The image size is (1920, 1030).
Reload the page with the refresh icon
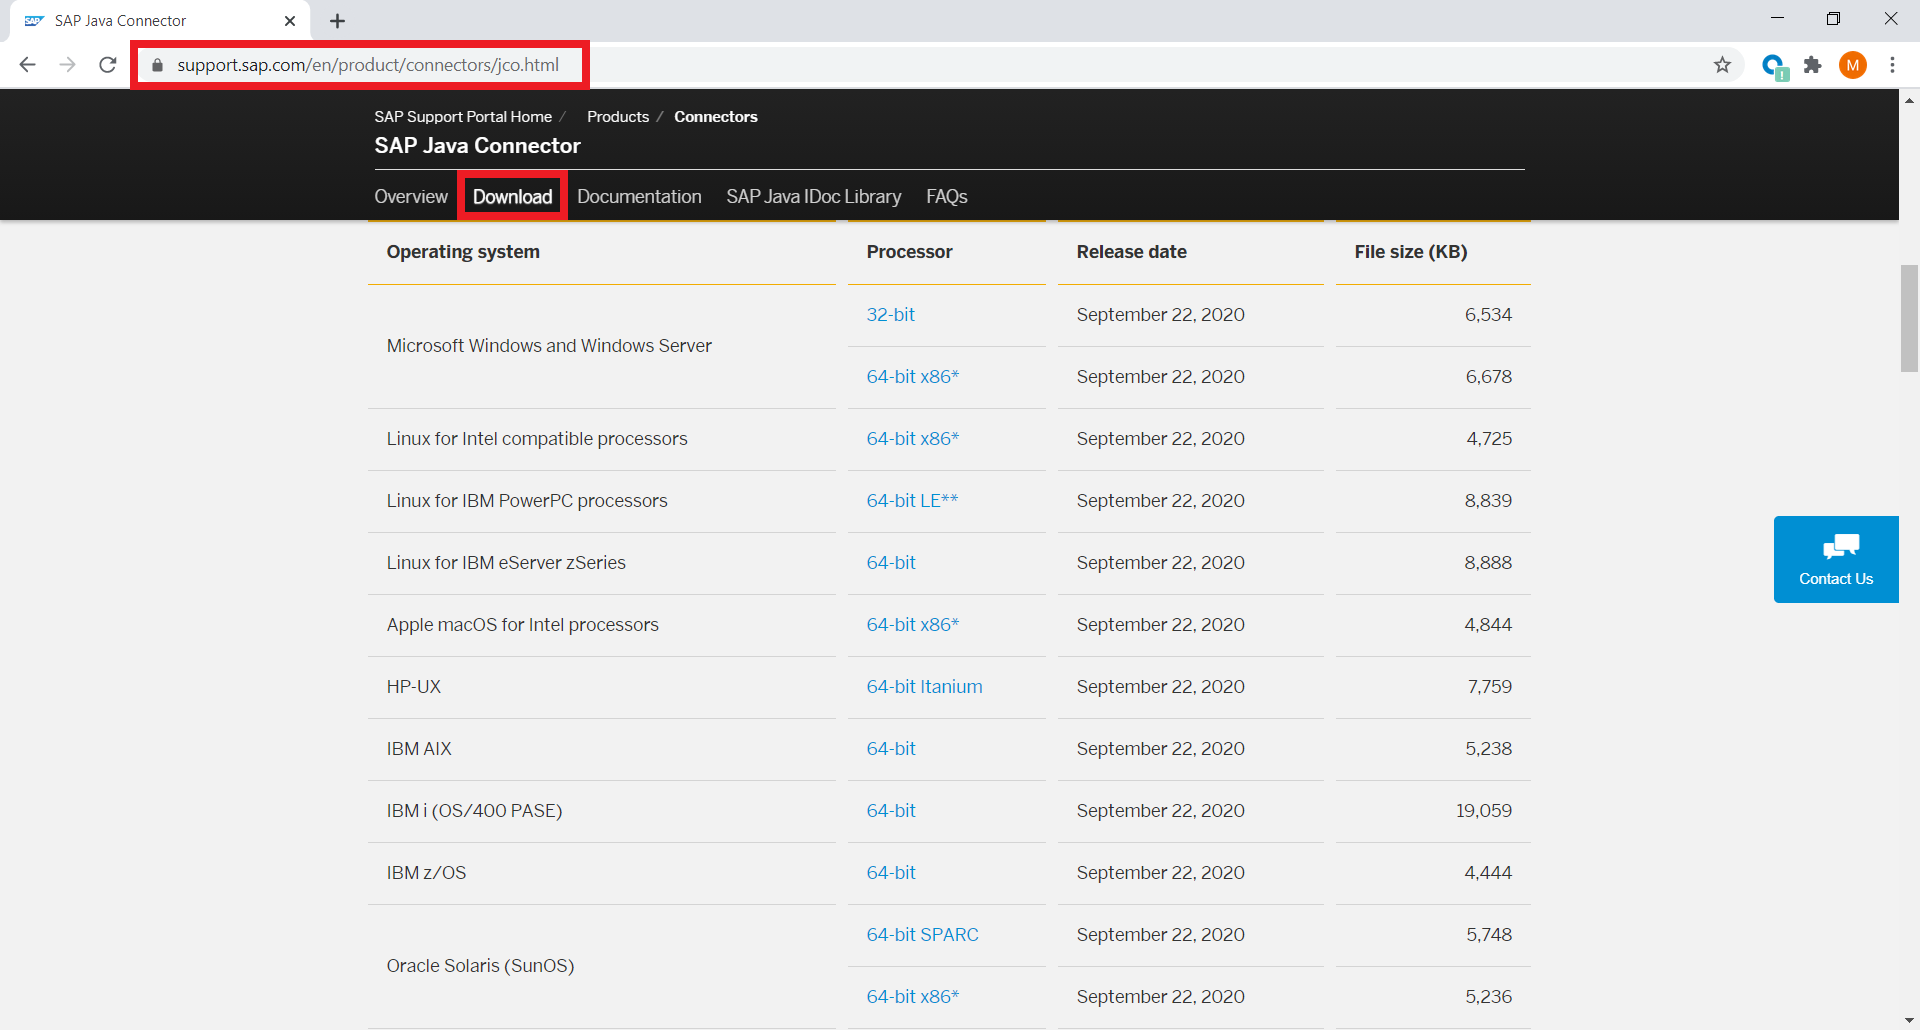(x=108, y=65)
